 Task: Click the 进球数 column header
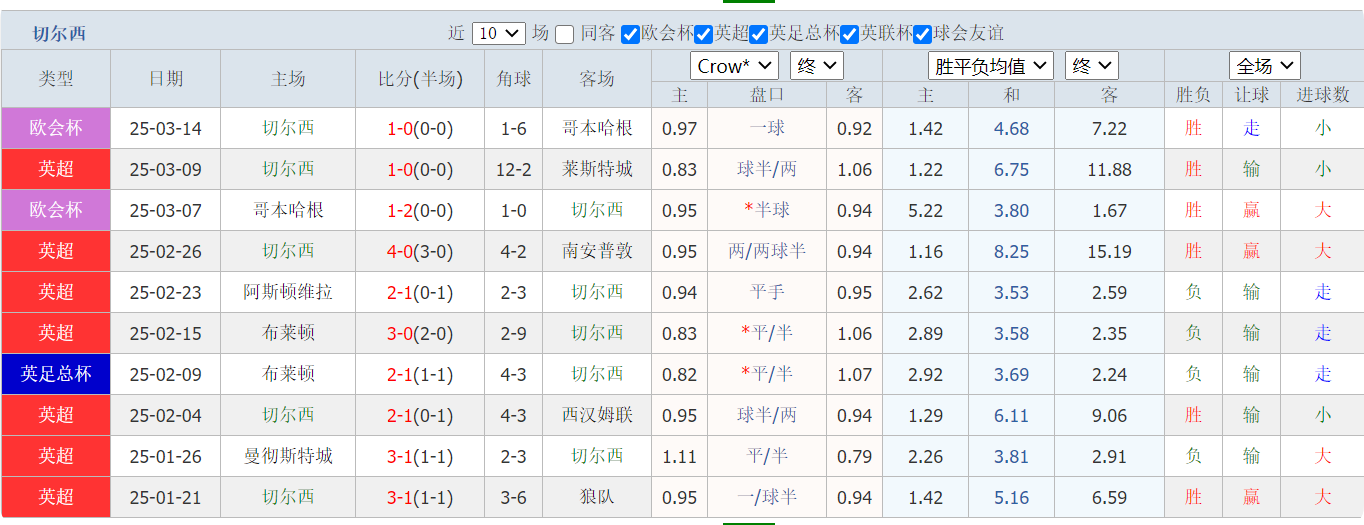1323,95
